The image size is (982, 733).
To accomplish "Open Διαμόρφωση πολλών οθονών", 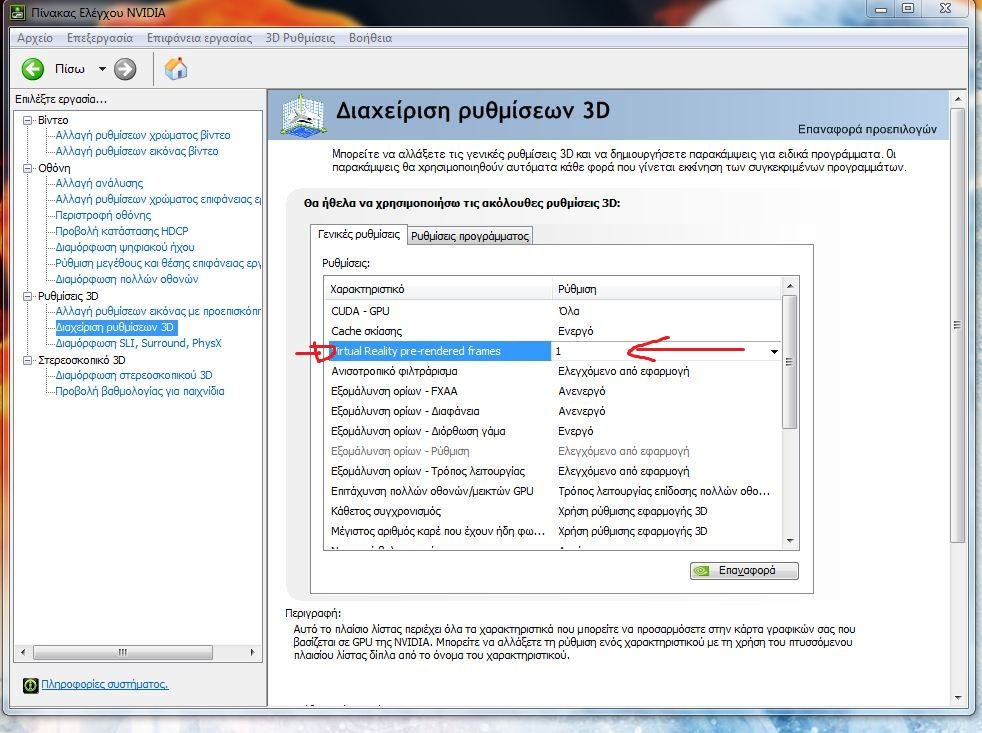I will (x=127, y=279).
